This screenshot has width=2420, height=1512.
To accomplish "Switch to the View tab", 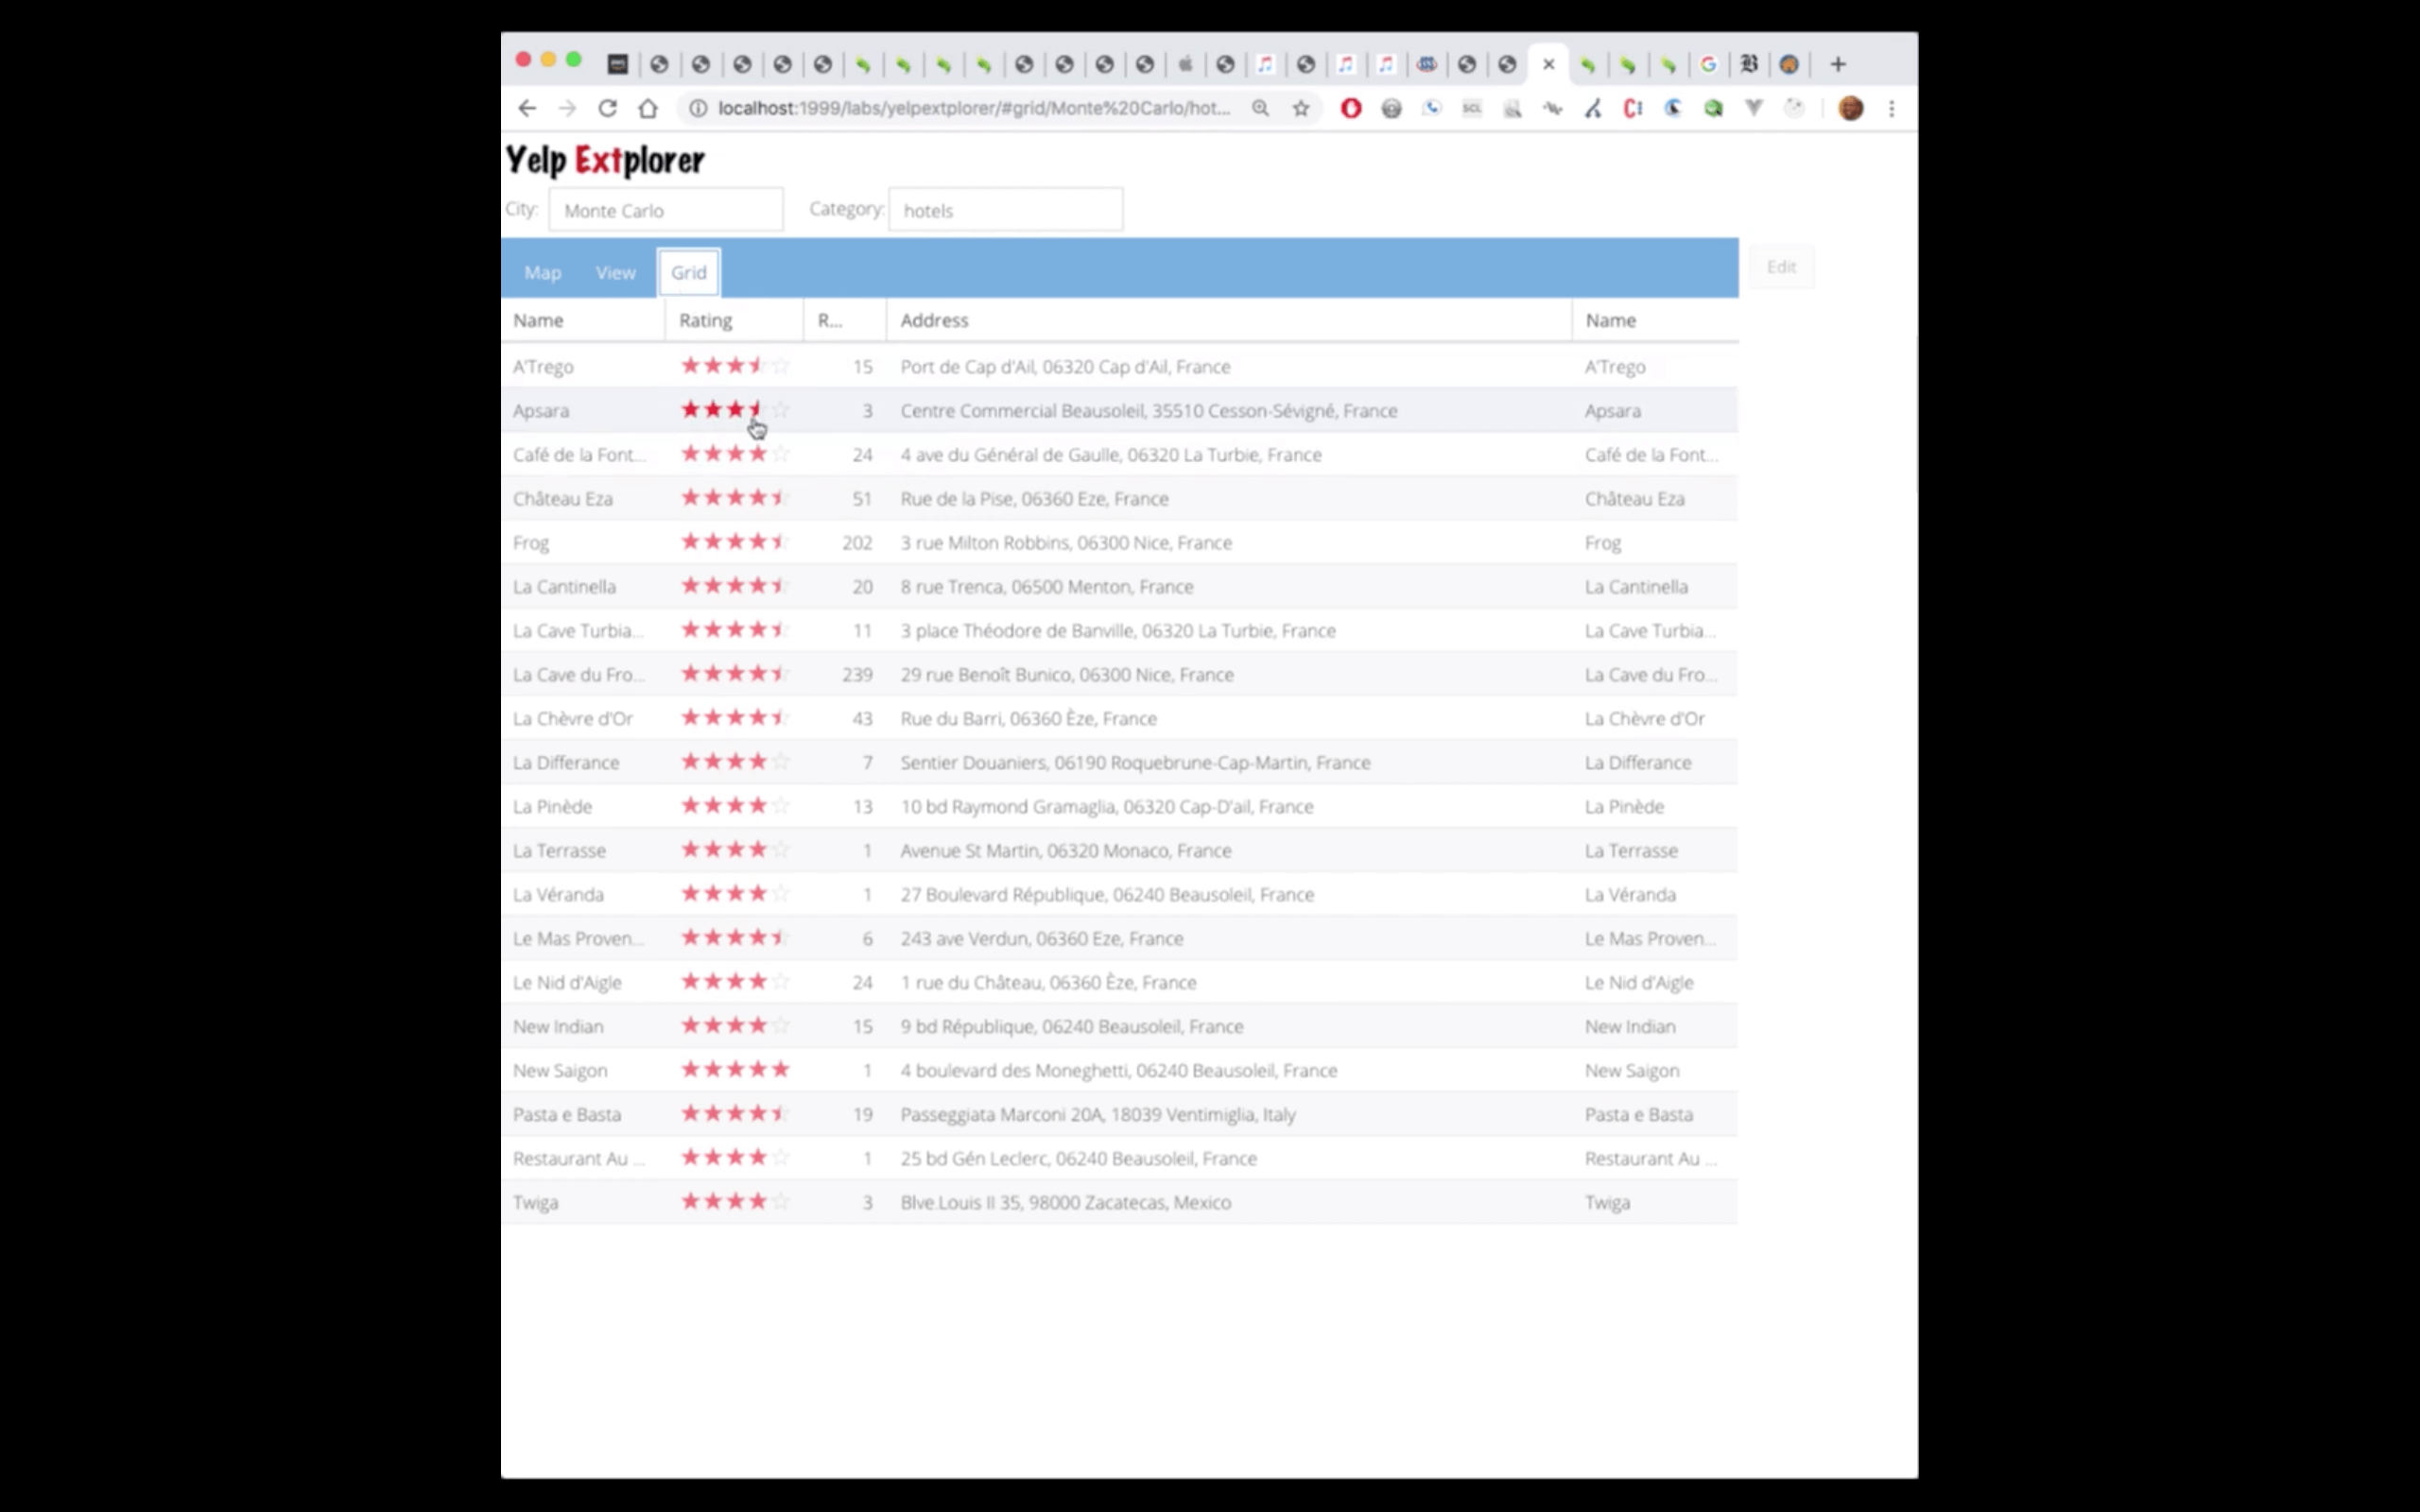I will [616, 272].
